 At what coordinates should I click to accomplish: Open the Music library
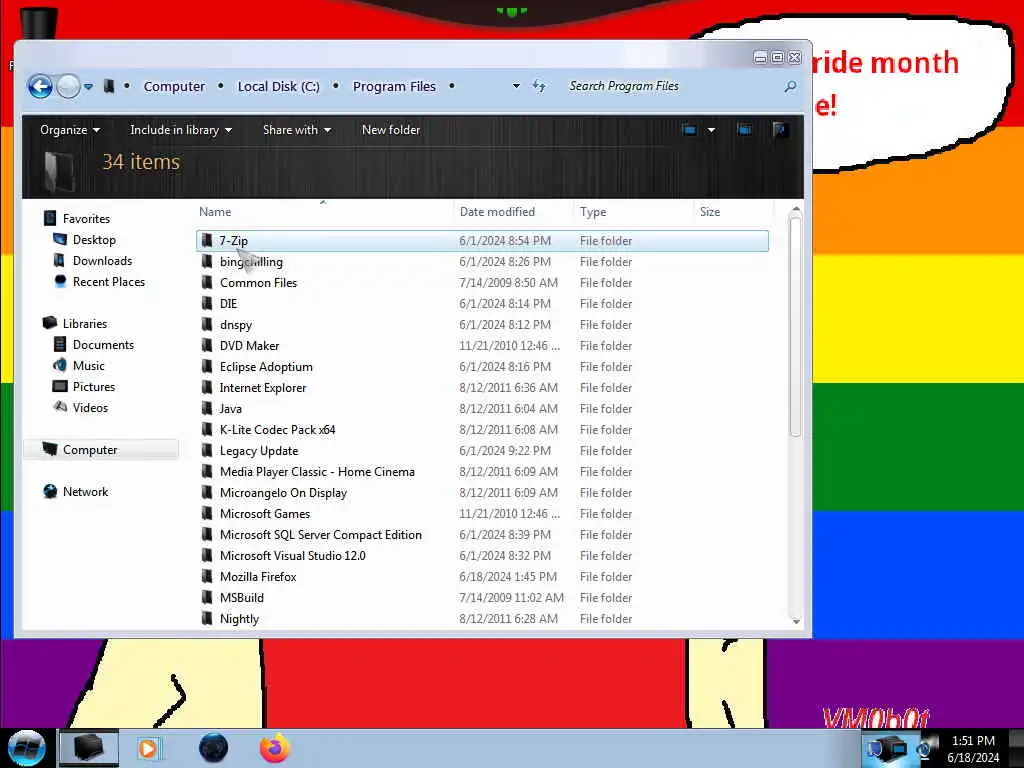coord(89,366)
